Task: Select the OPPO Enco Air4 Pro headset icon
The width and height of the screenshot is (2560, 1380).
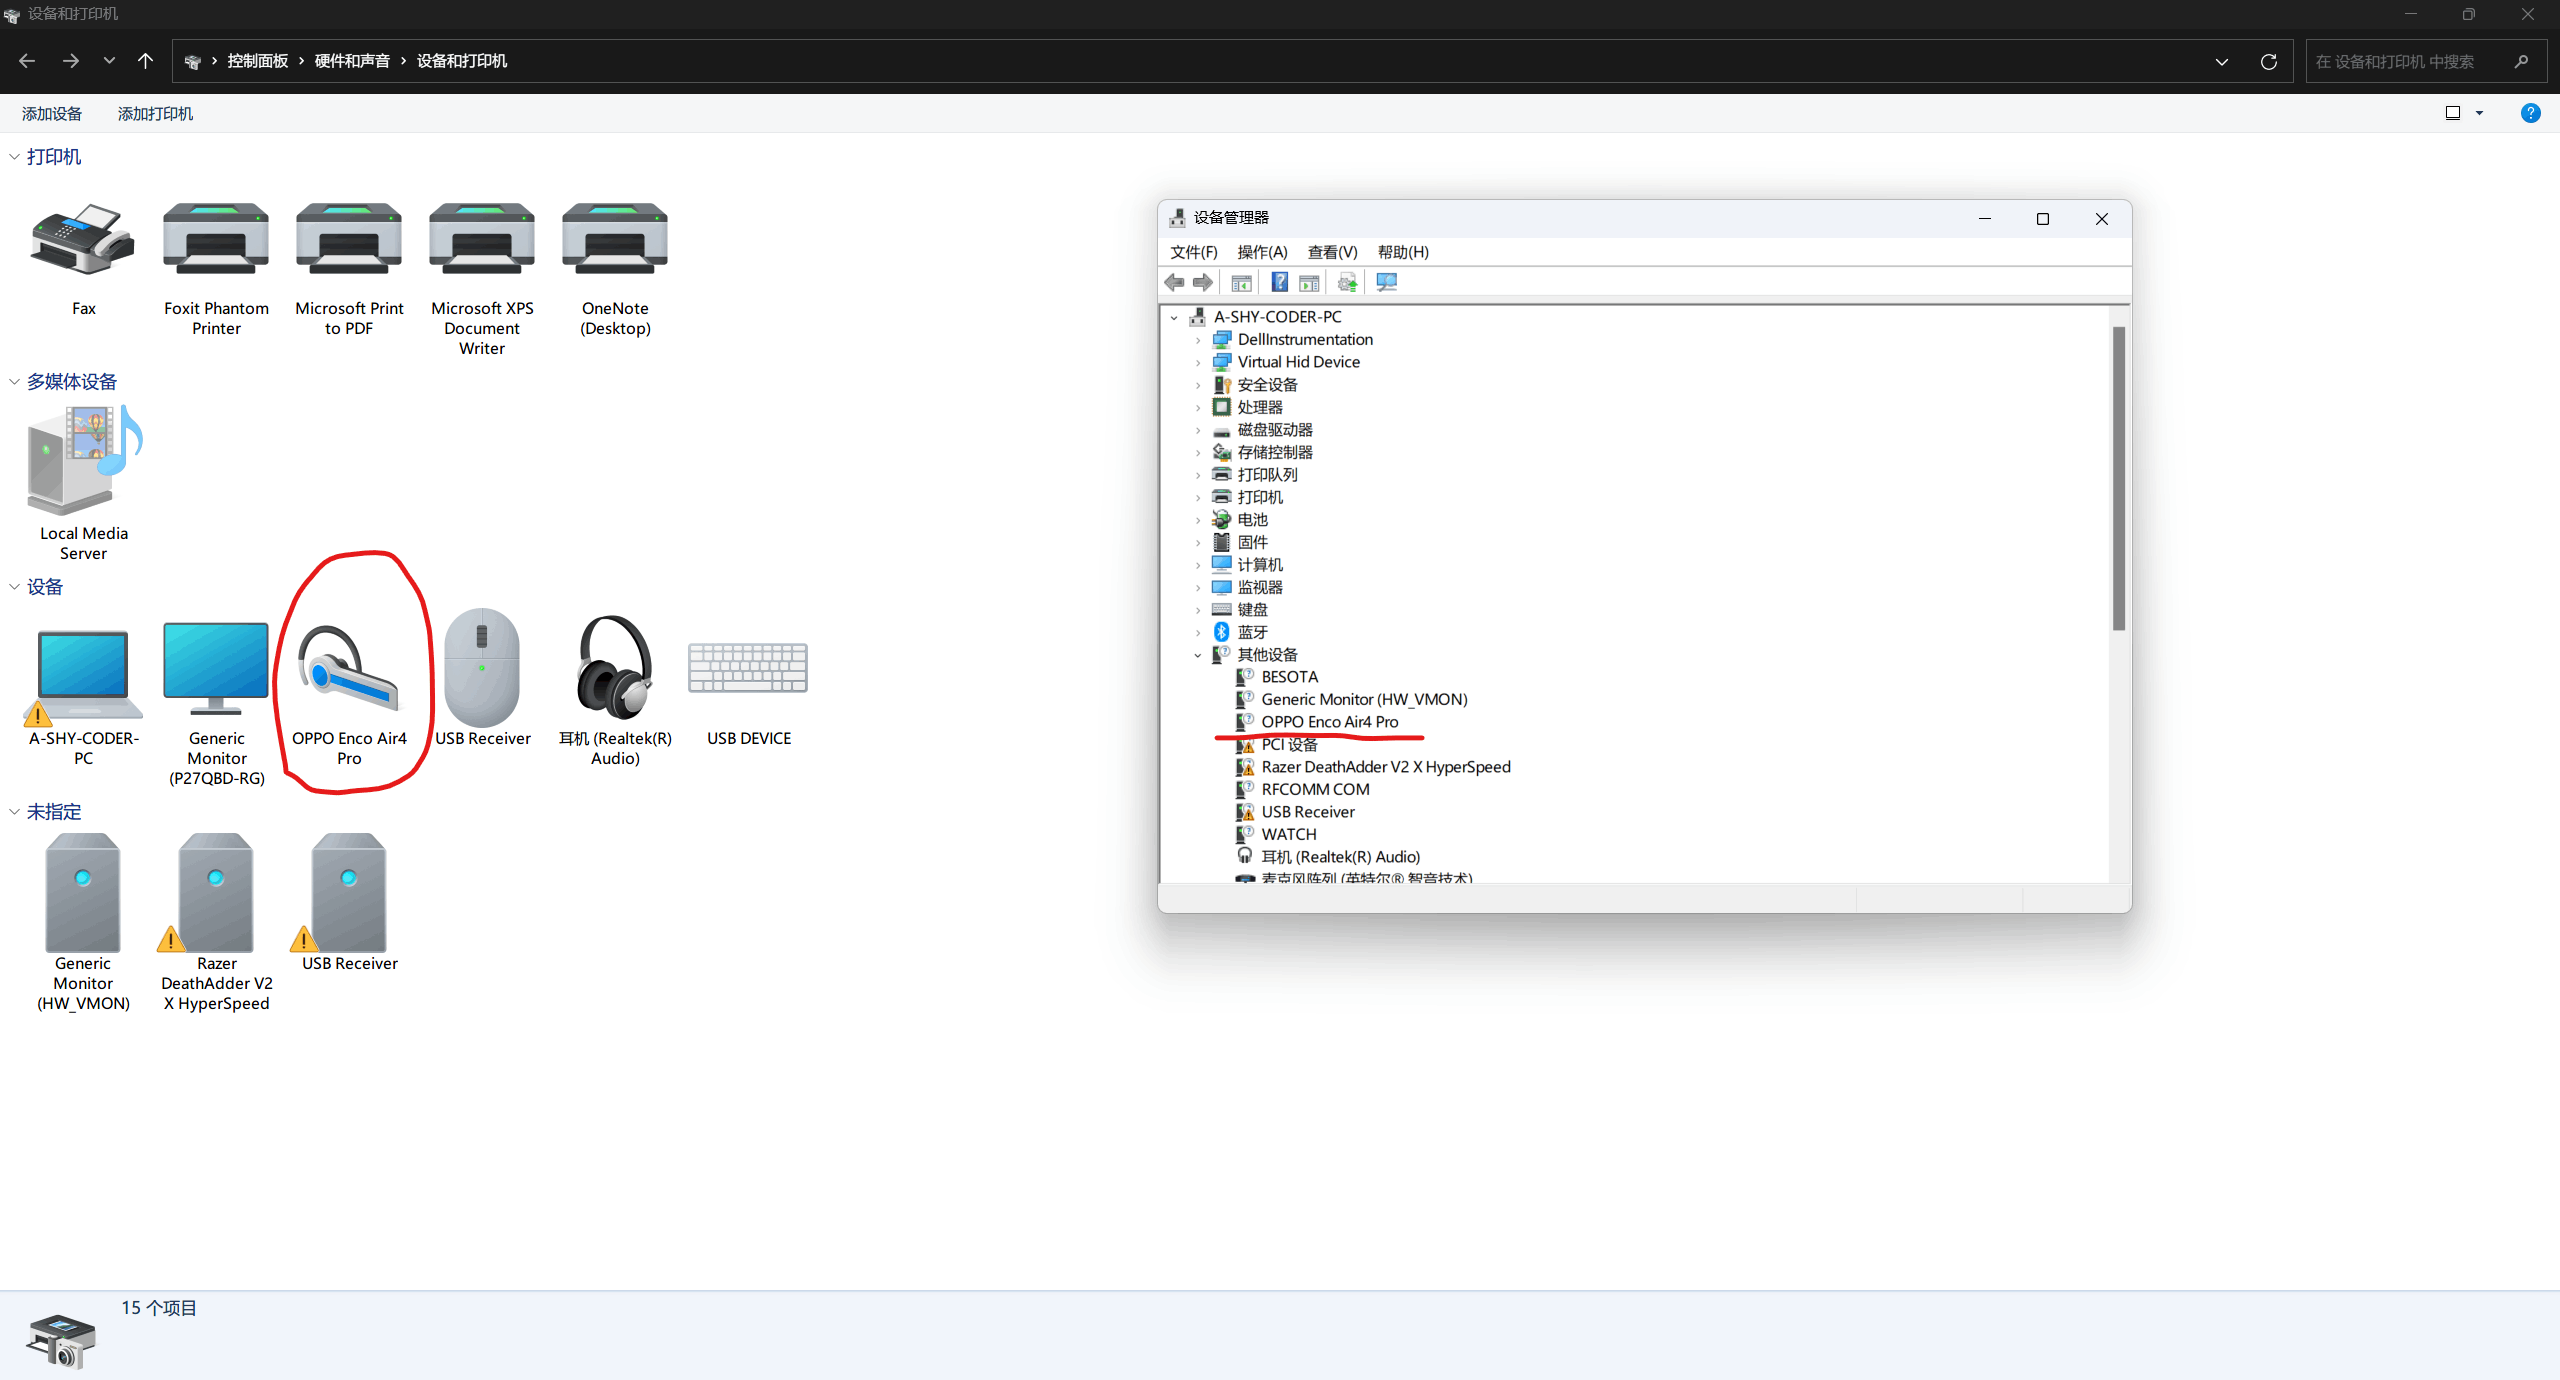Action: (349, 668)
